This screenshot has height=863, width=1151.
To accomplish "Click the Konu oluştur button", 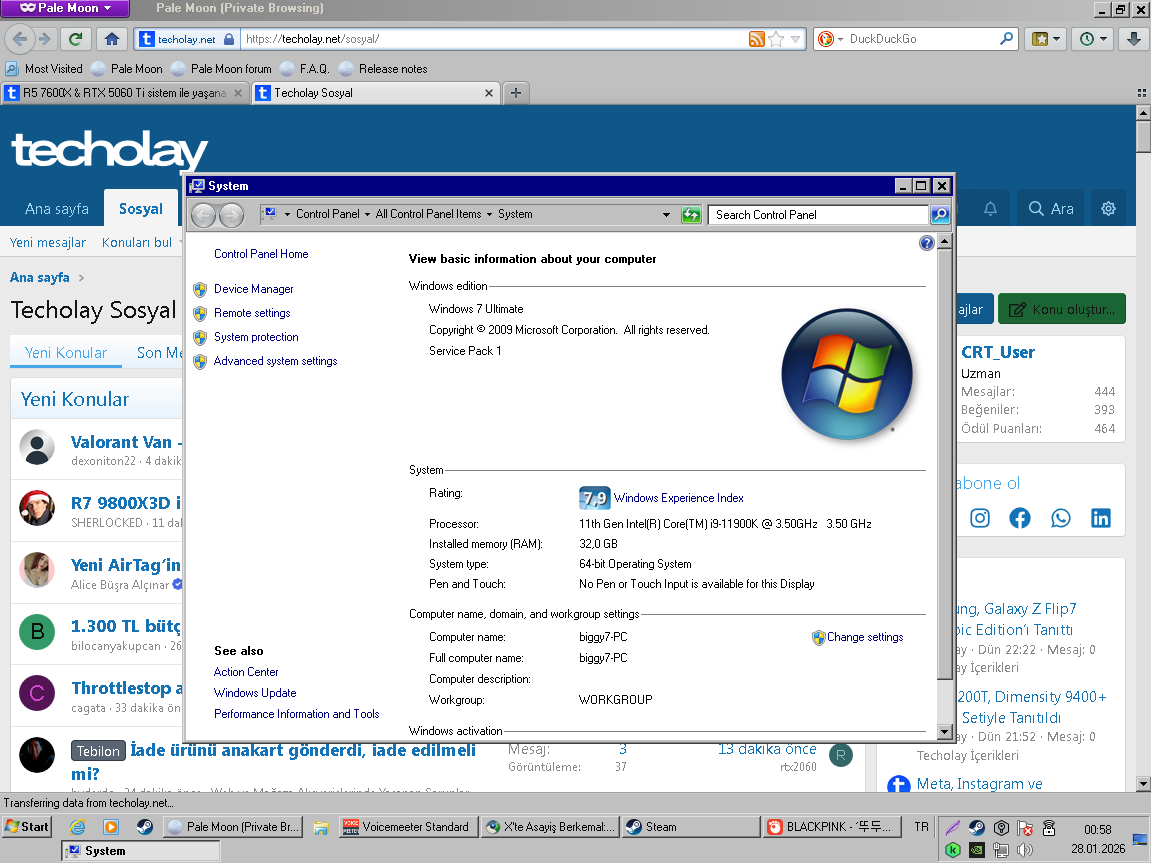I will [1061, 309].
